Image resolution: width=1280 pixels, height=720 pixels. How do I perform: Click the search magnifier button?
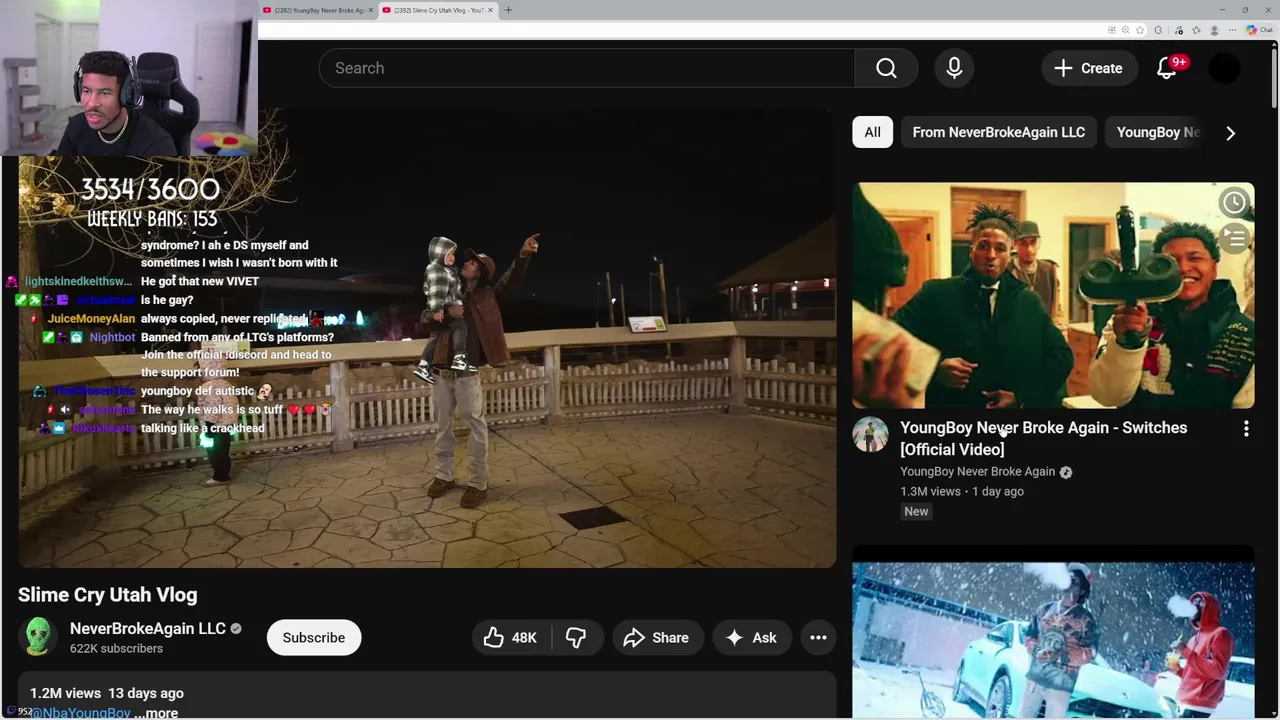[x=886, y=68]
